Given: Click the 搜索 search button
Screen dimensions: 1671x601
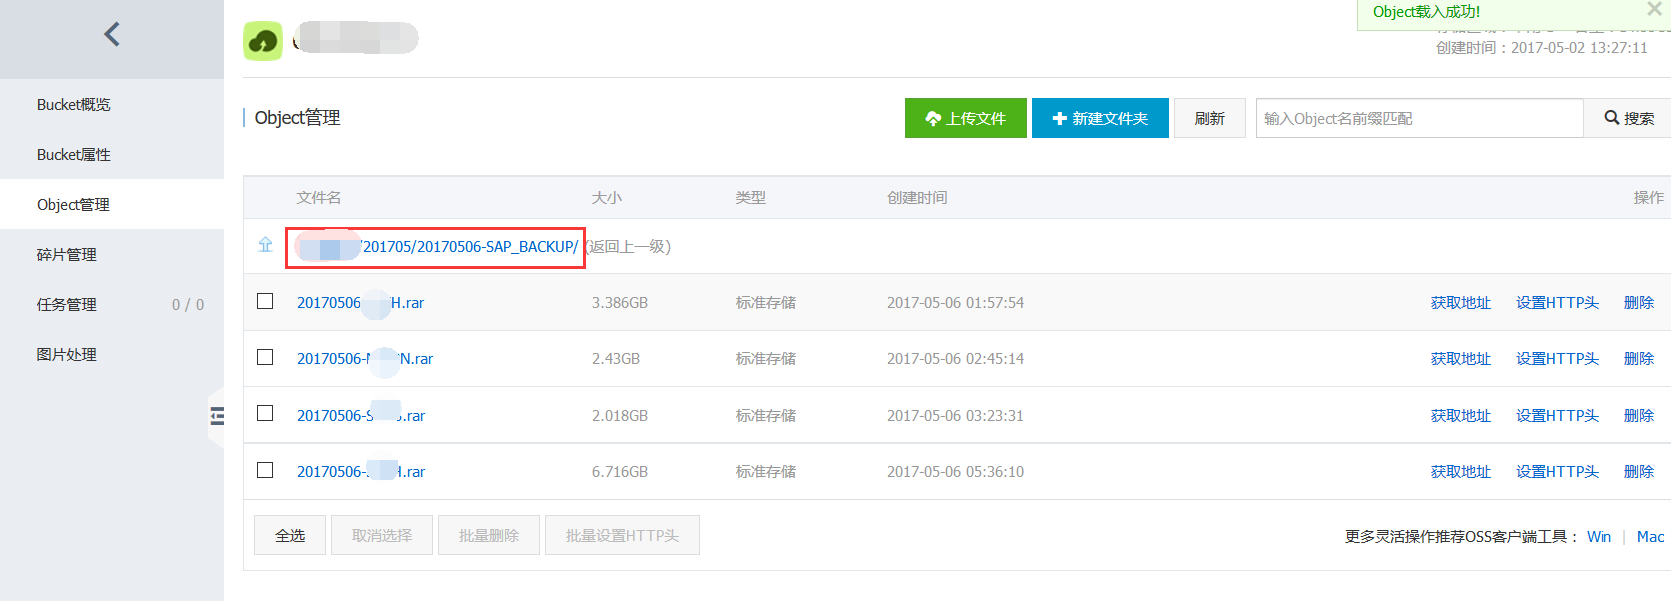Looking at the screenshot, I should [x=1628, y=118].
